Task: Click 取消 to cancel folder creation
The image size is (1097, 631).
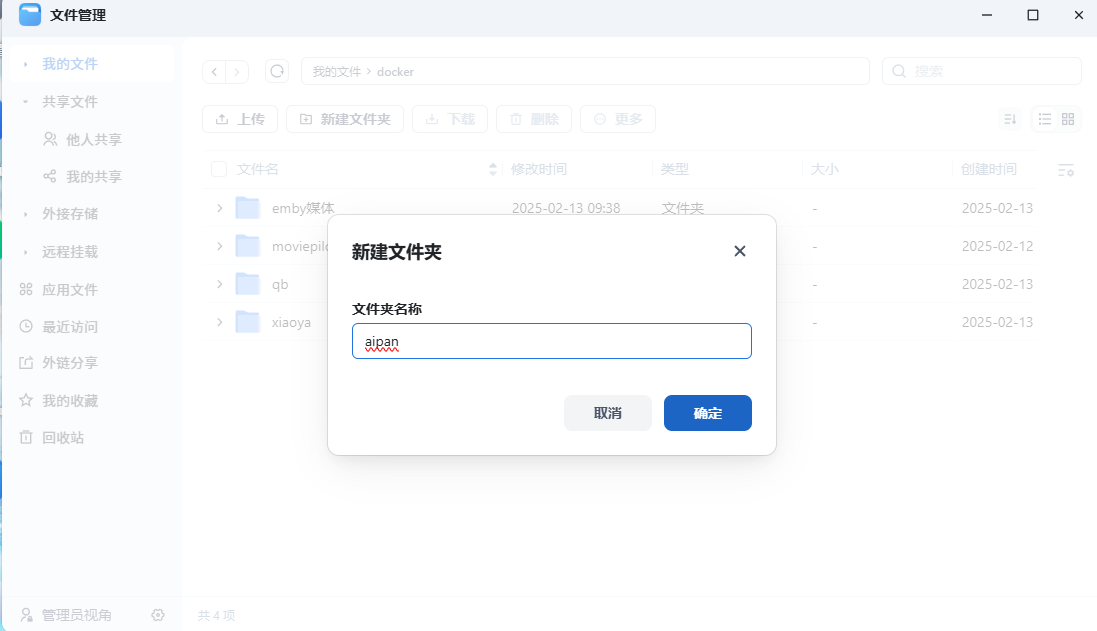Action: pyautogui.click(x=607, y=413)
